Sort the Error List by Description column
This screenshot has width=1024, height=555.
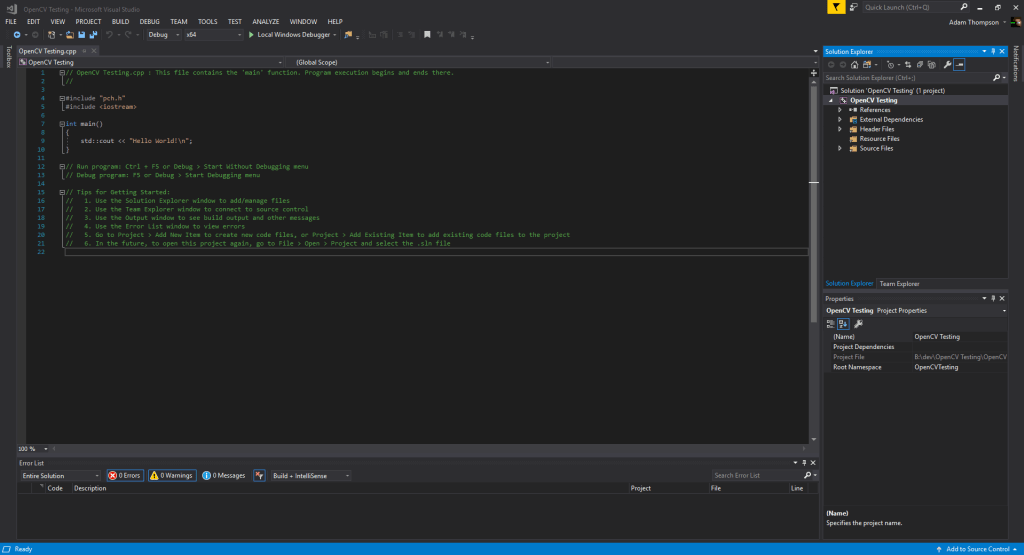[90, 488]
